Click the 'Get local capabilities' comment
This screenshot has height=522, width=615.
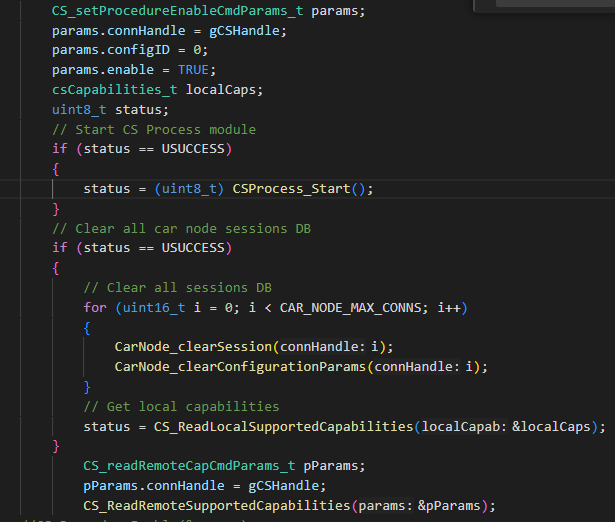click(181, 407)
